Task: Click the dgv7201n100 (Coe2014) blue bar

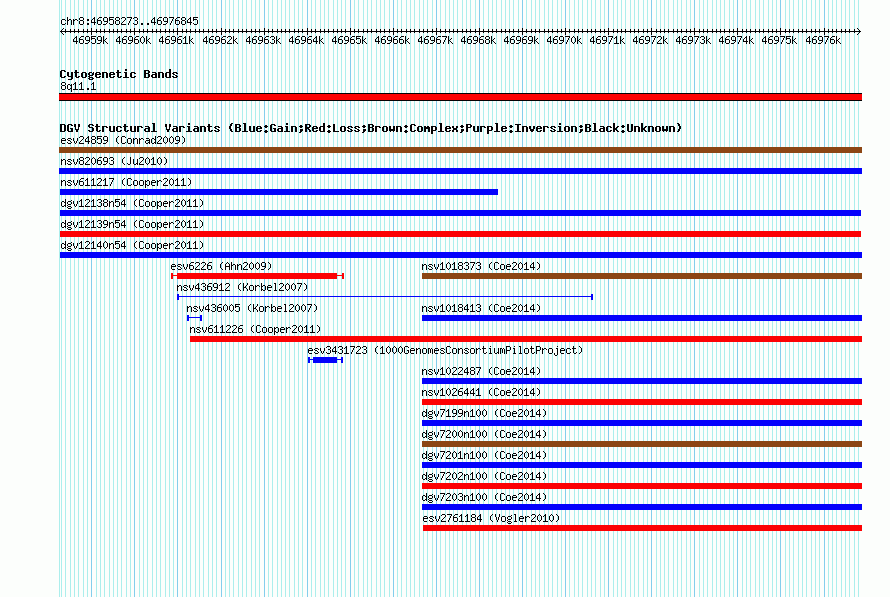Action: pos(642,465)
